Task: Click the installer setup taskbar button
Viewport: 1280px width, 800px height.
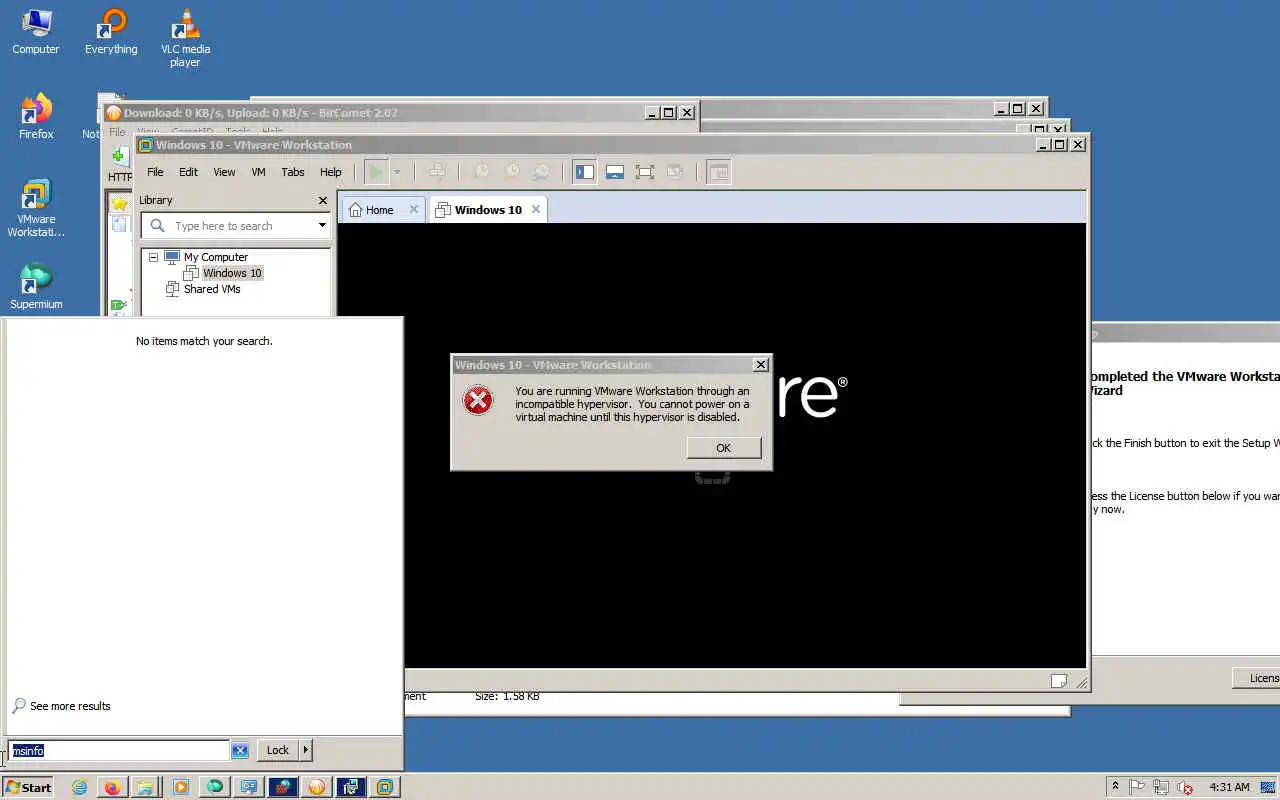Action: tap(350, 787)
